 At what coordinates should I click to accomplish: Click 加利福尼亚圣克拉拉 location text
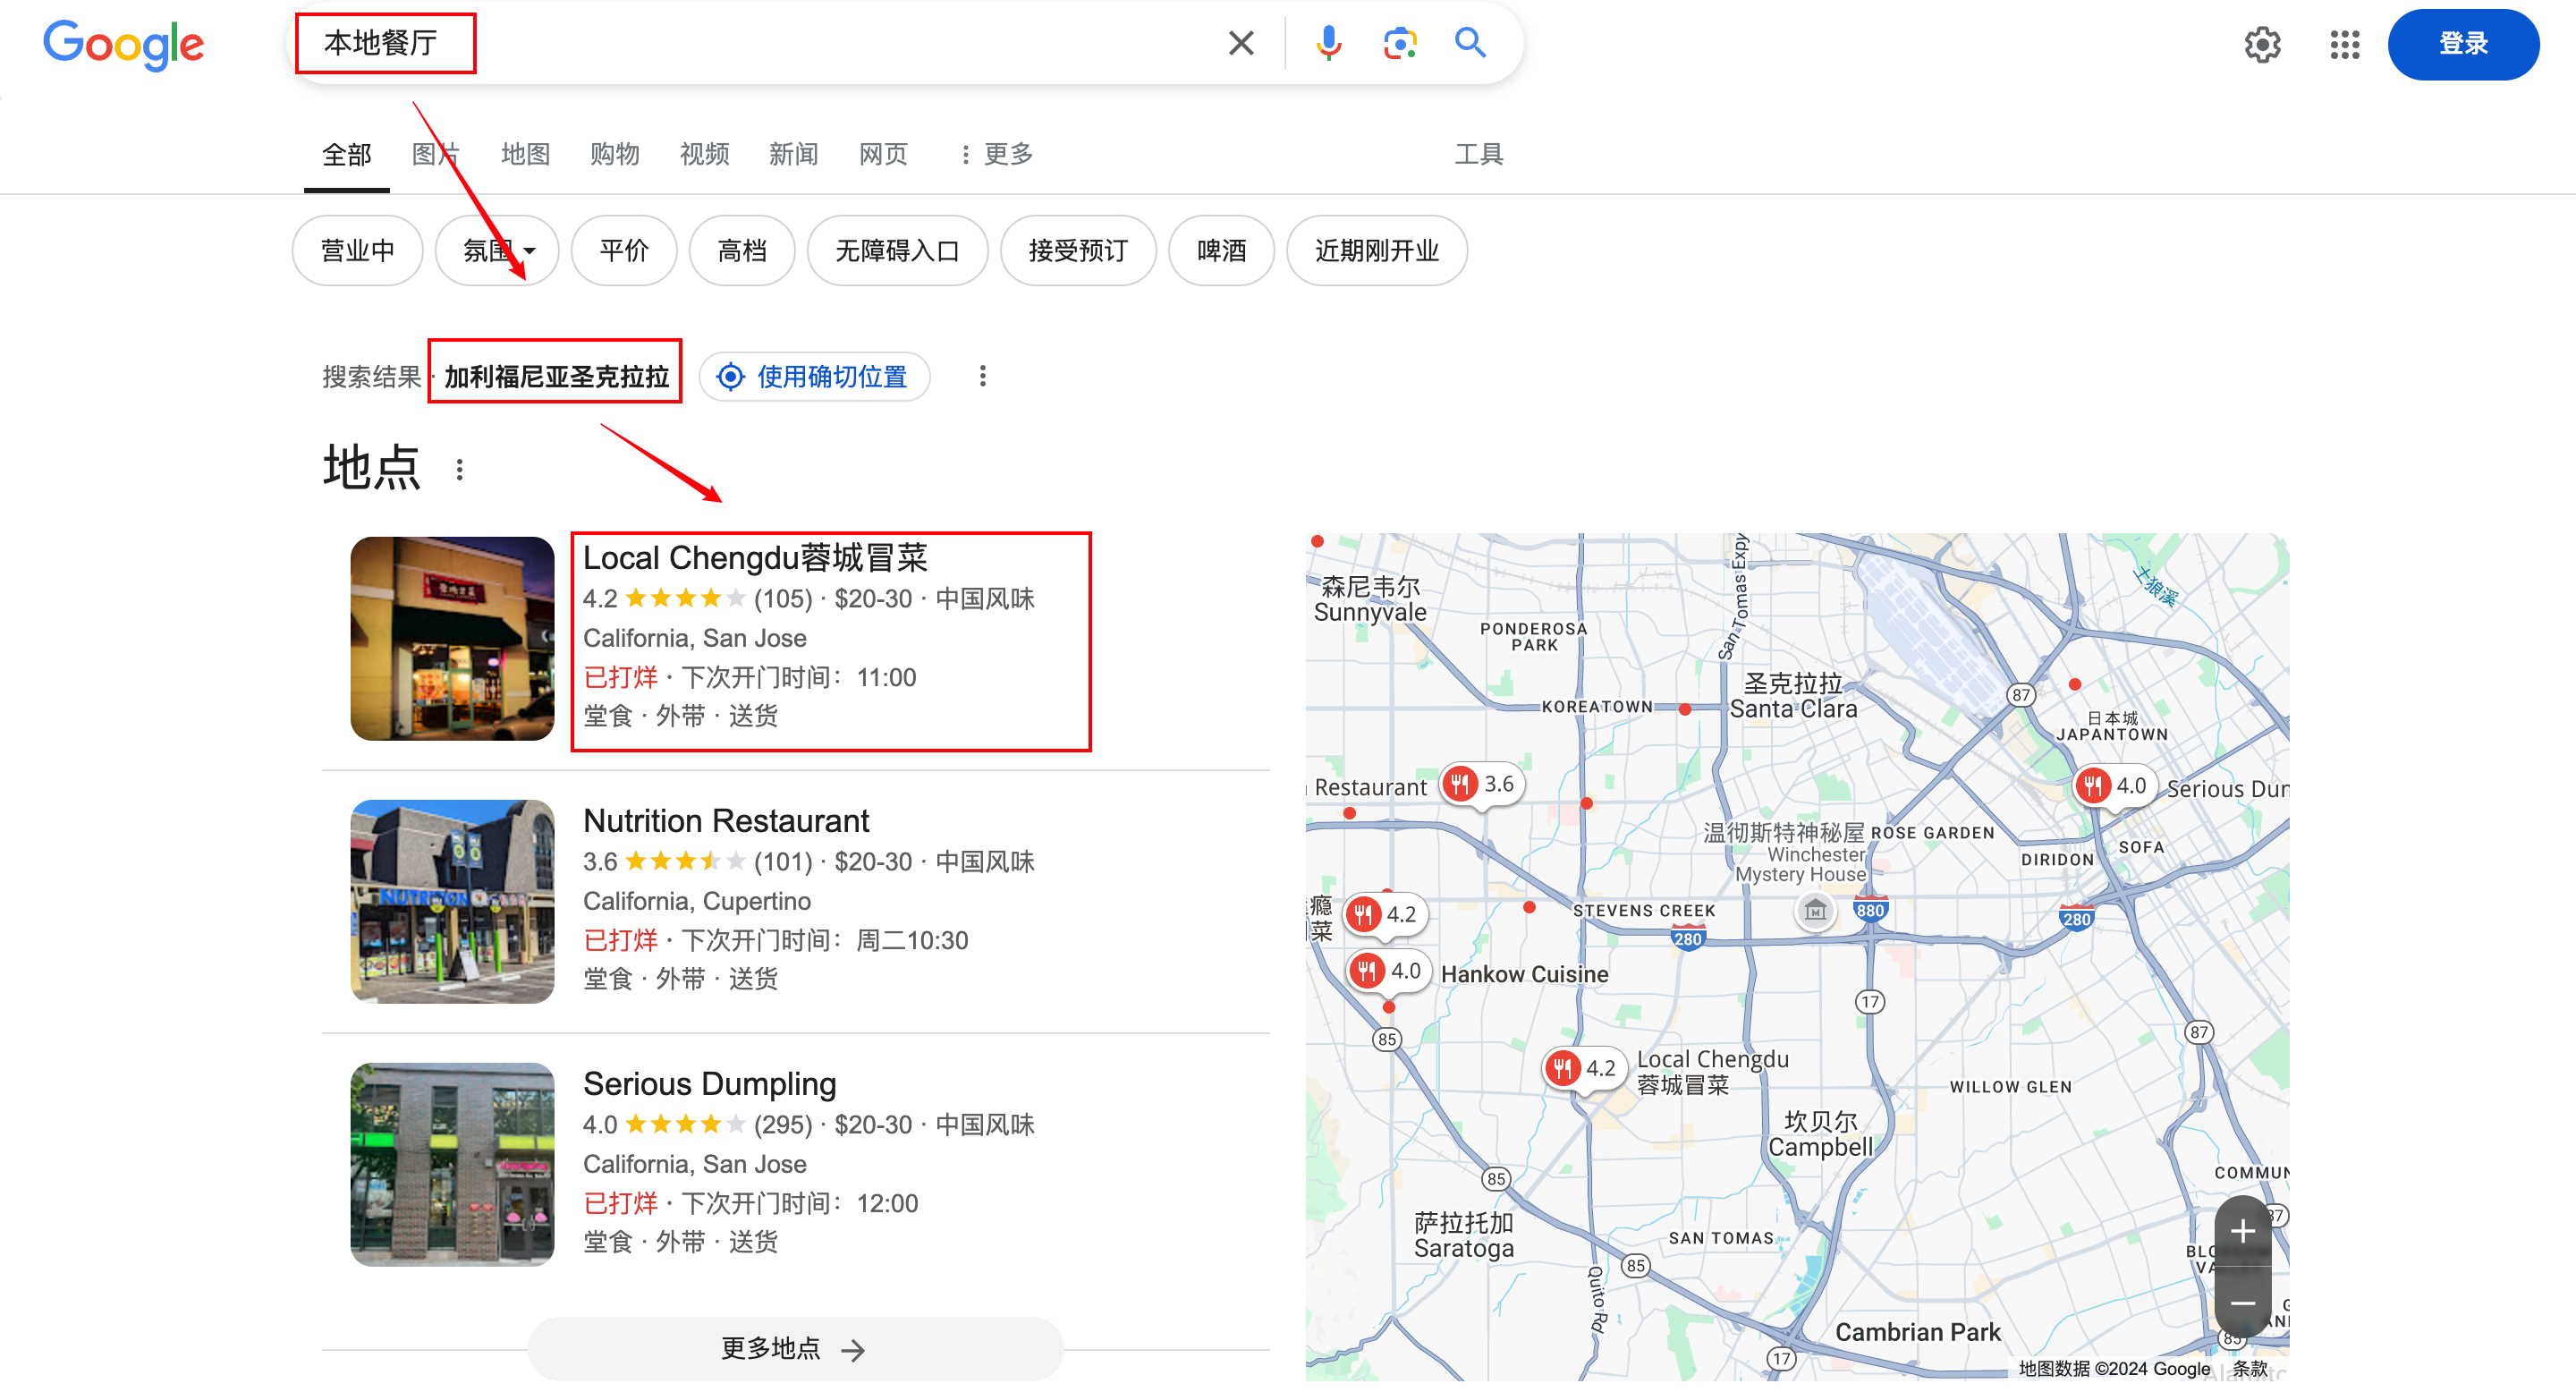pos(556,377)
